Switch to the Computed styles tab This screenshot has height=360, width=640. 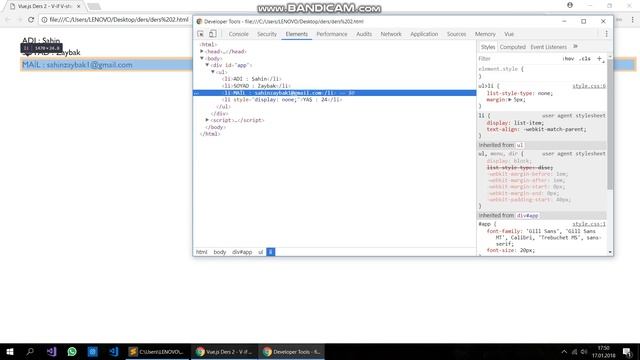pyautogui.click(x=513, y=47)
